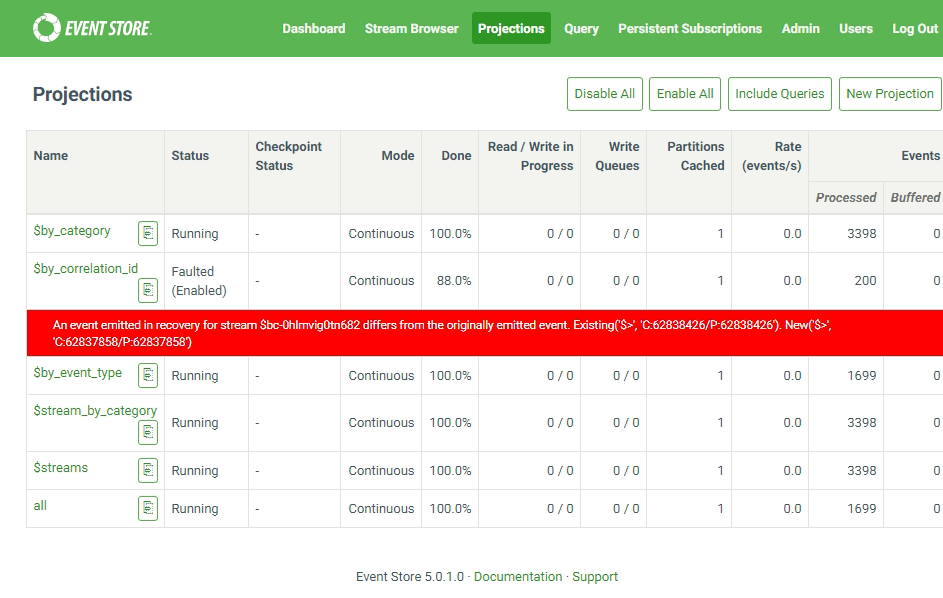Click the red recovery error message

pos(485,333)
